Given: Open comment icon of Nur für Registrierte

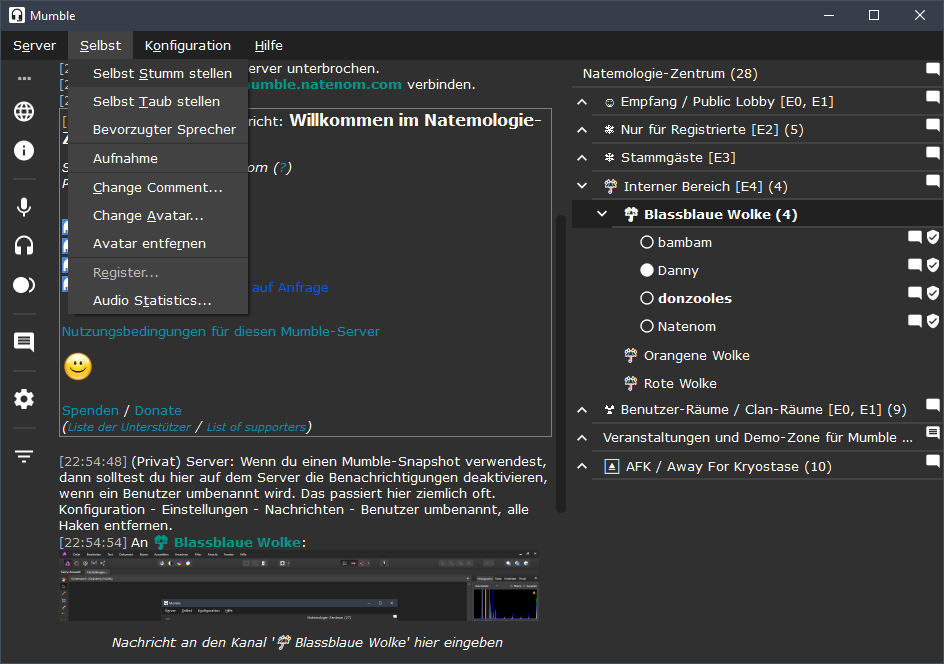Looking at the screenshot, I should tap(933, 125).
